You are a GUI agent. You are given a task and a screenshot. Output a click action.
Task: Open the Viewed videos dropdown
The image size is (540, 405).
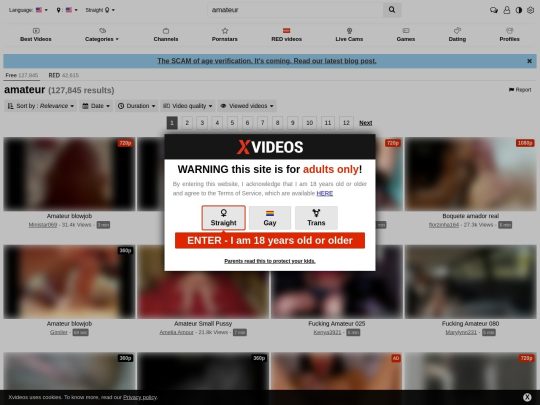(247, 106)
